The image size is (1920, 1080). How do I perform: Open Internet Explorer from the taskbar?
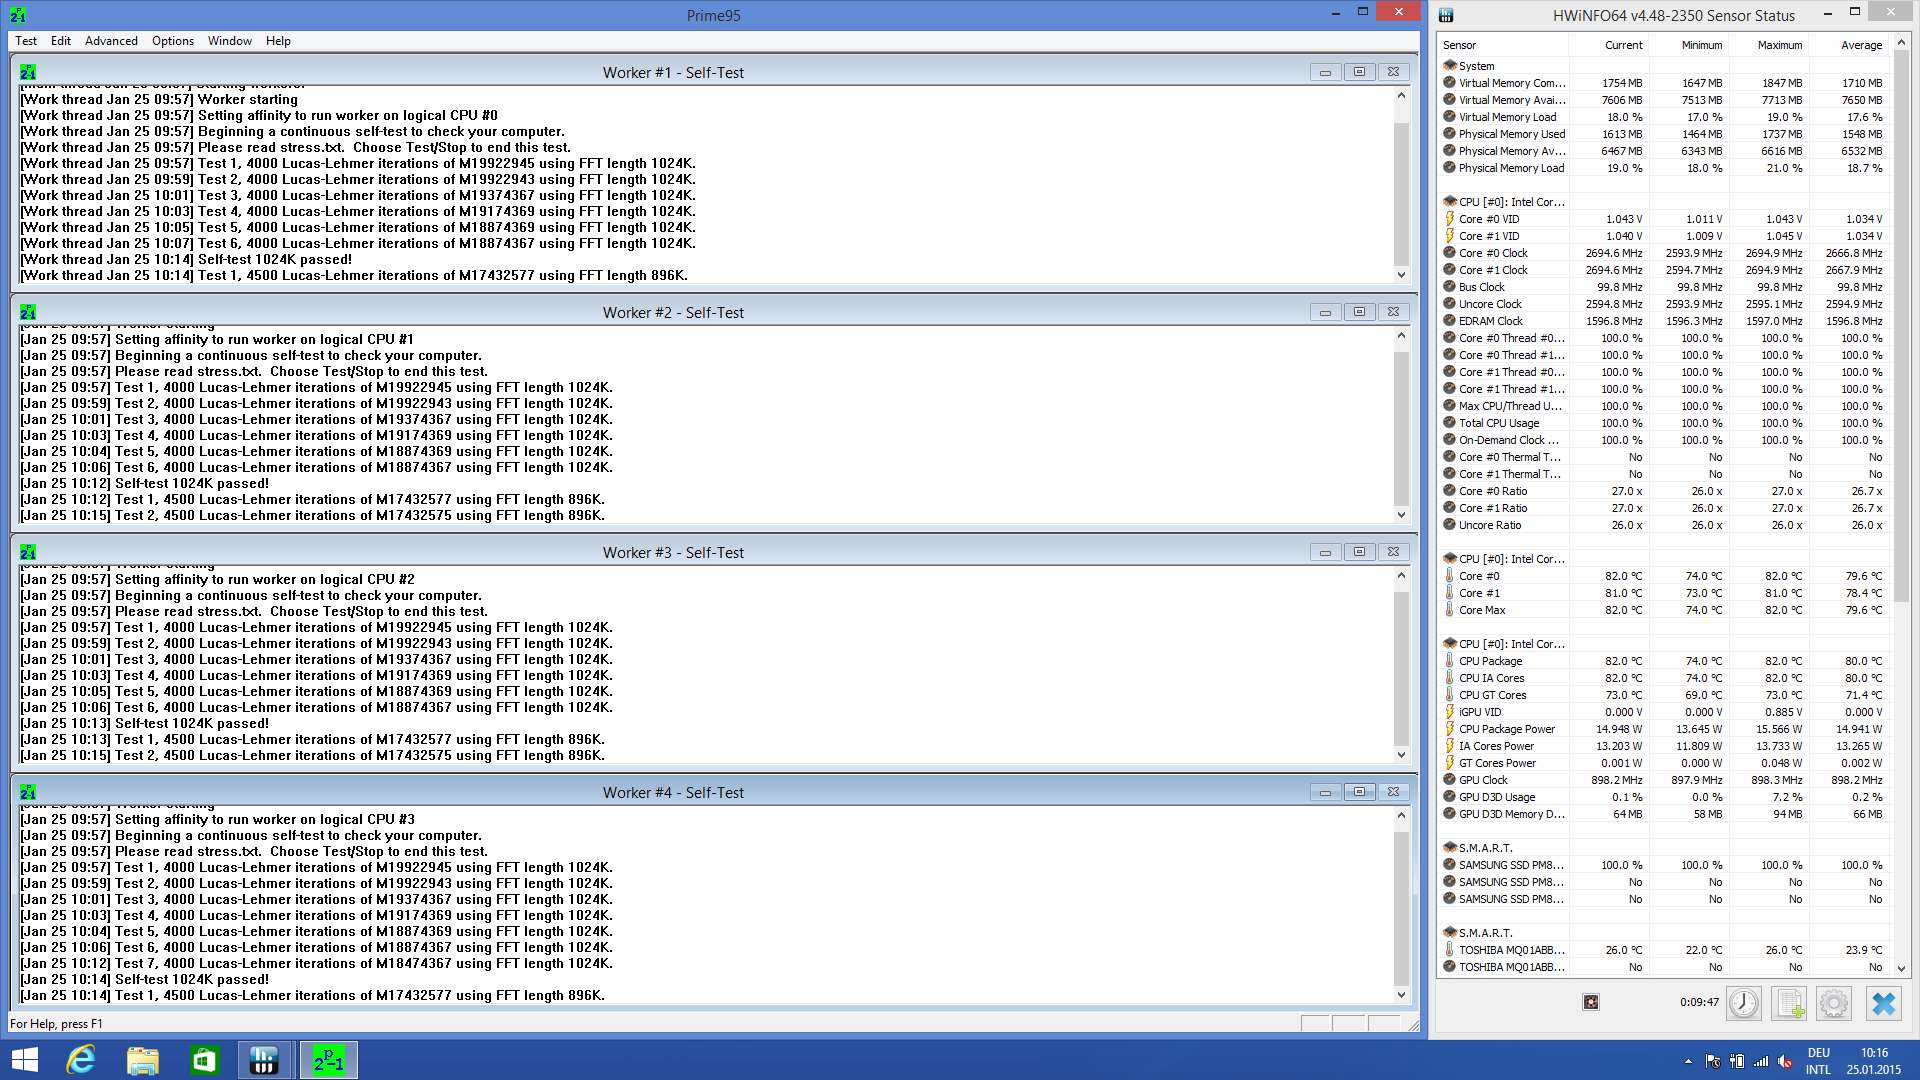click(81, 1060)
